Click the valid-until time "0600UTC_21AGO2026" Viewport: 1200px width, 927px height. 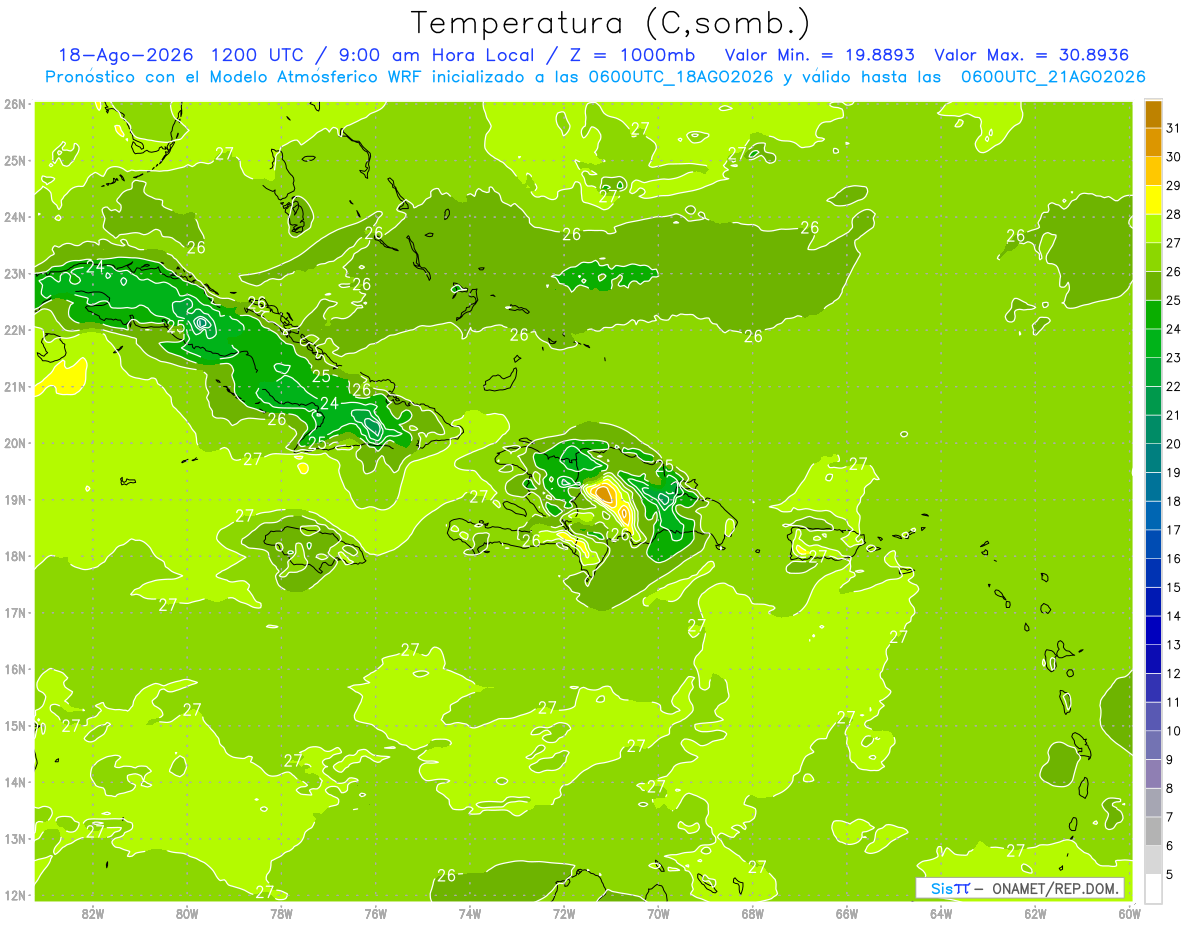tap(1053, 77)
